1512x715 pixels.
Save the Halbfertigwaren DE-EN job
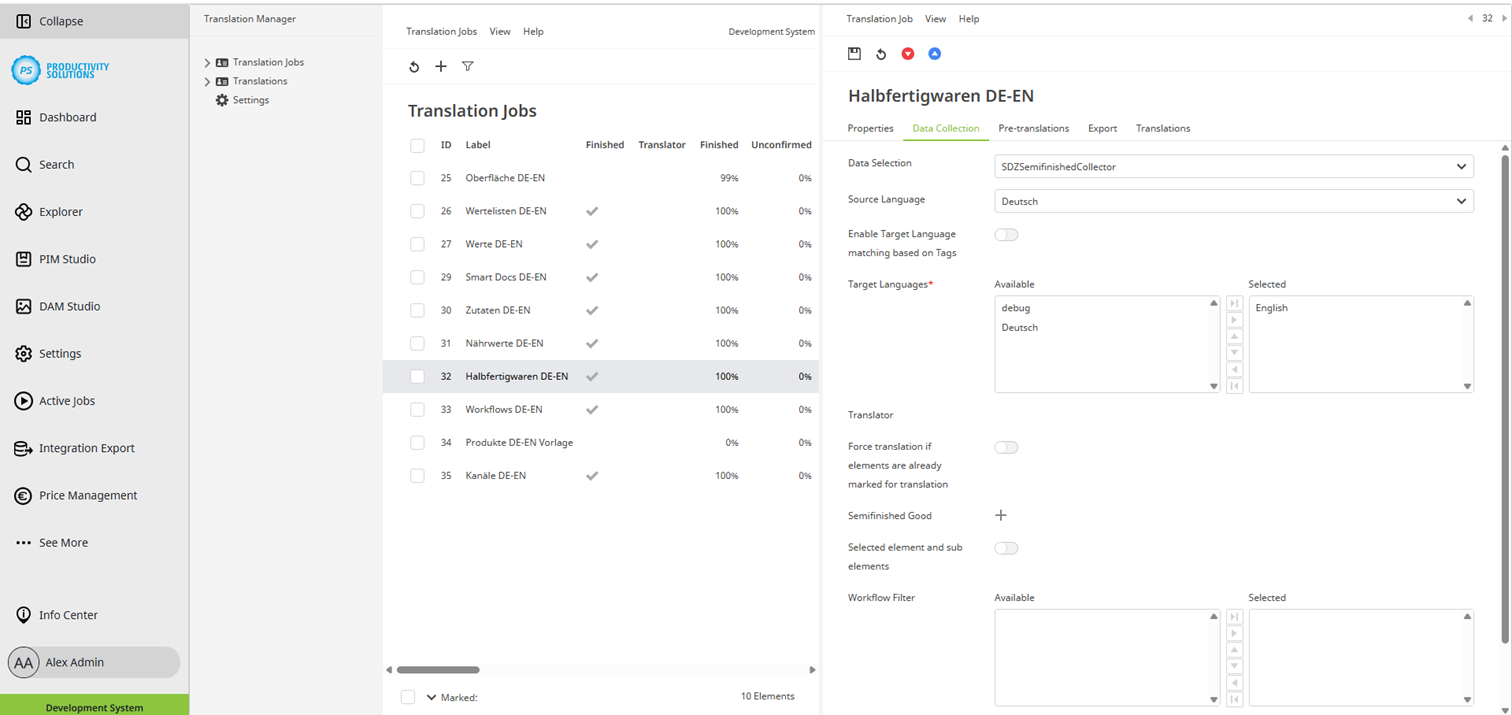click(854, 53)
